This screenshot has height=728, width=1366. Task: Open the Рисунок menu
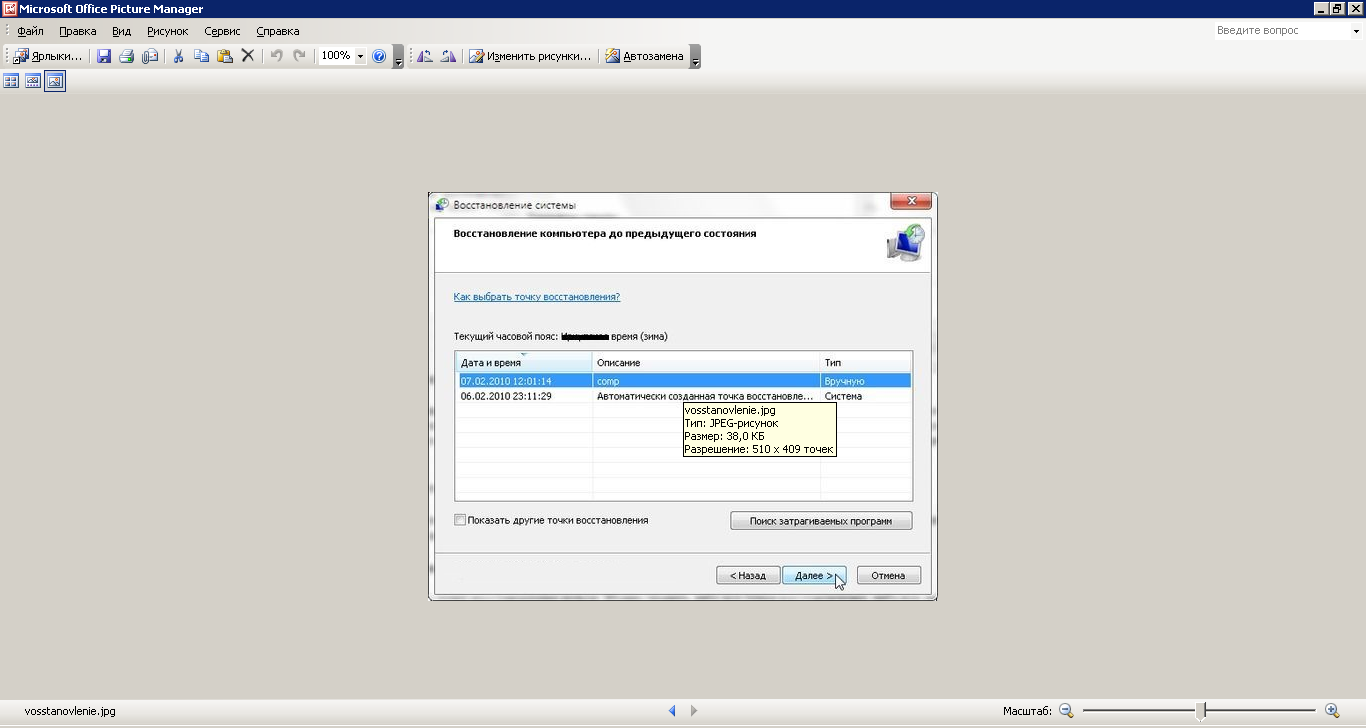(x=167, y=31)
